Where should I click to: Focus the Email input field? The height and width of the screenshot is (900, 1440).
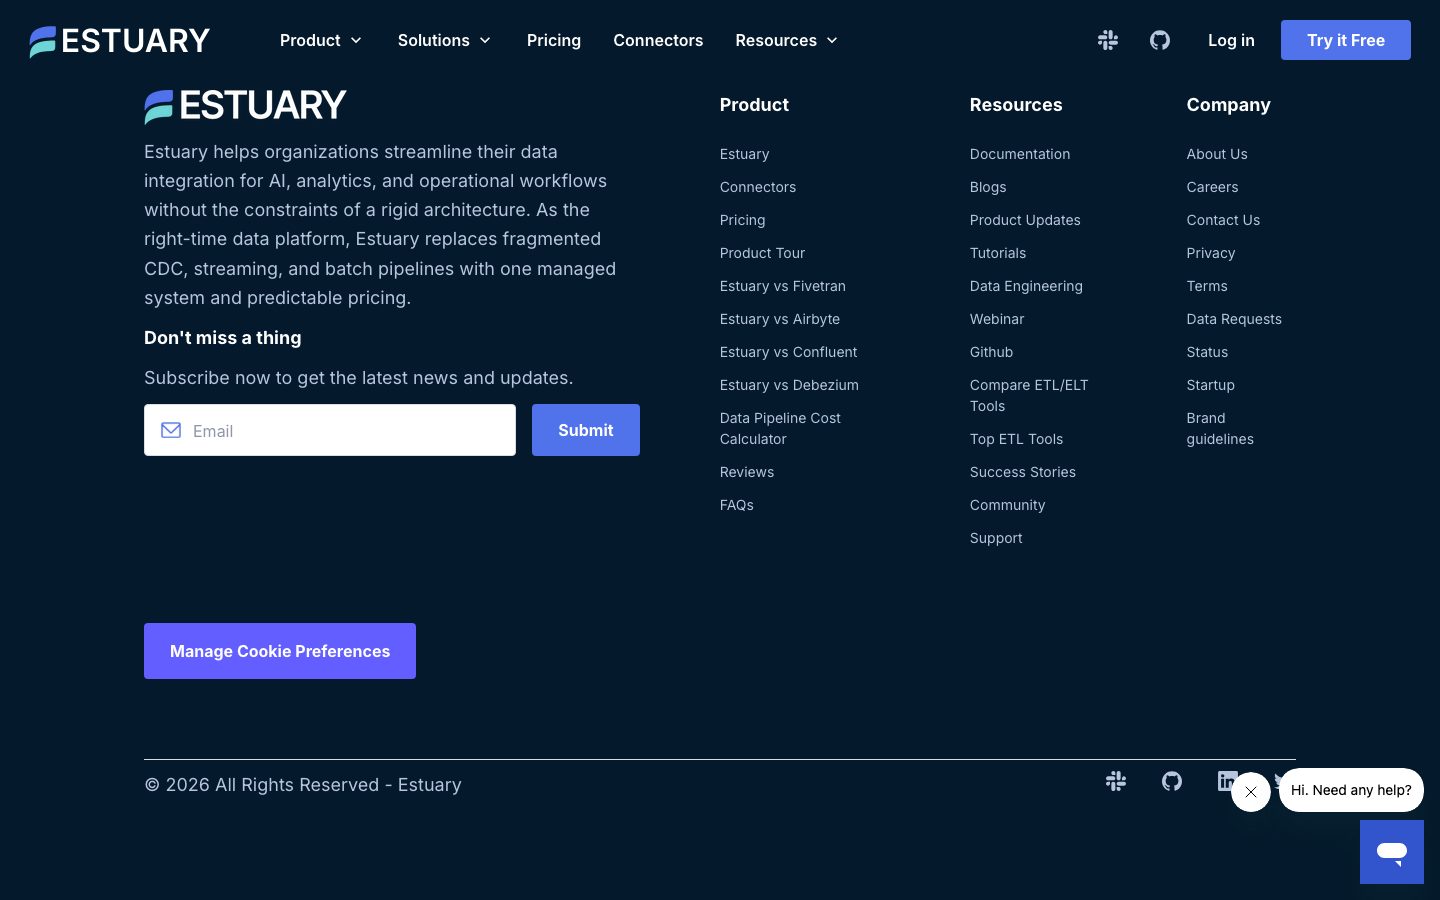pyautogui.click(x=330, y=430)
